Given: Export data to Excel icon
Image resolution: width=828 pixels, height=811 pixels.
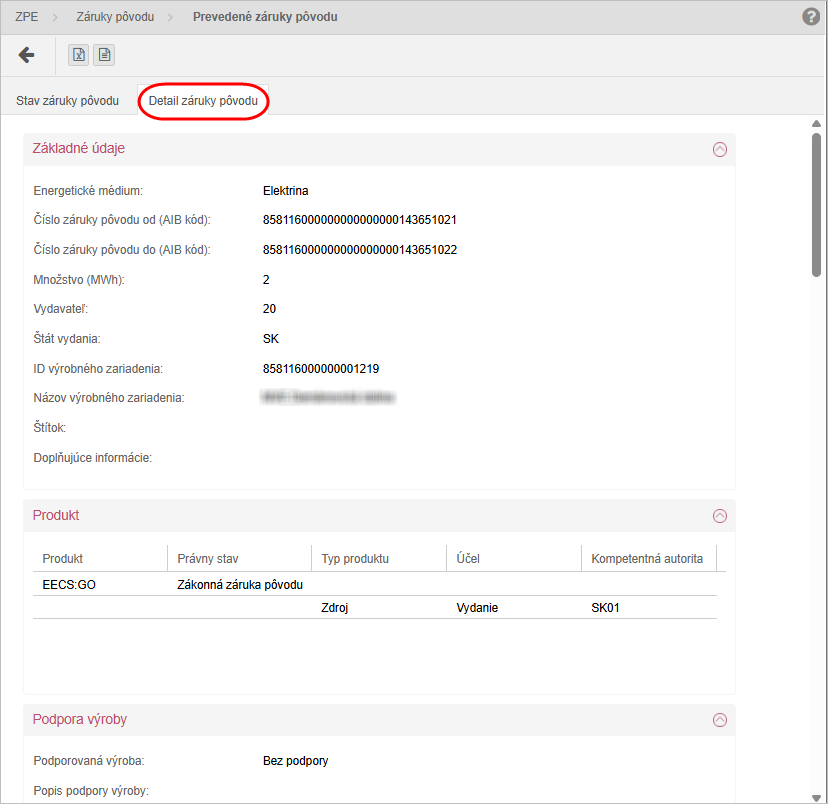Looking at the screenshot, I should pyautogui.click(x=78, y=55).
